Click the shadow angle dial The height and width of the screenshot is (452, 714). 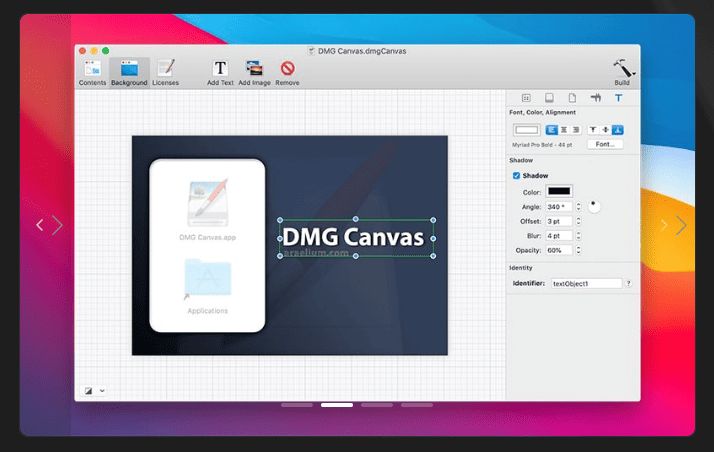[x=594, y=207]
